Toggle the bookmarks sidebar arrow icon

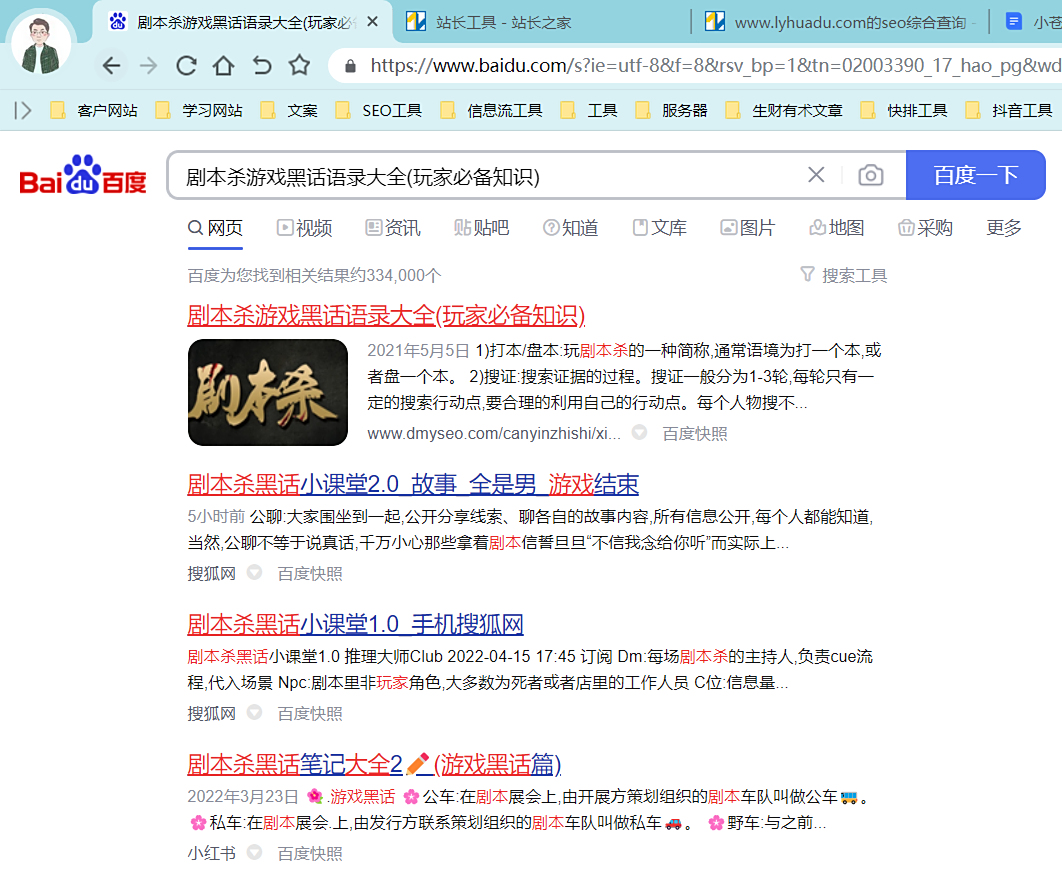23,110
